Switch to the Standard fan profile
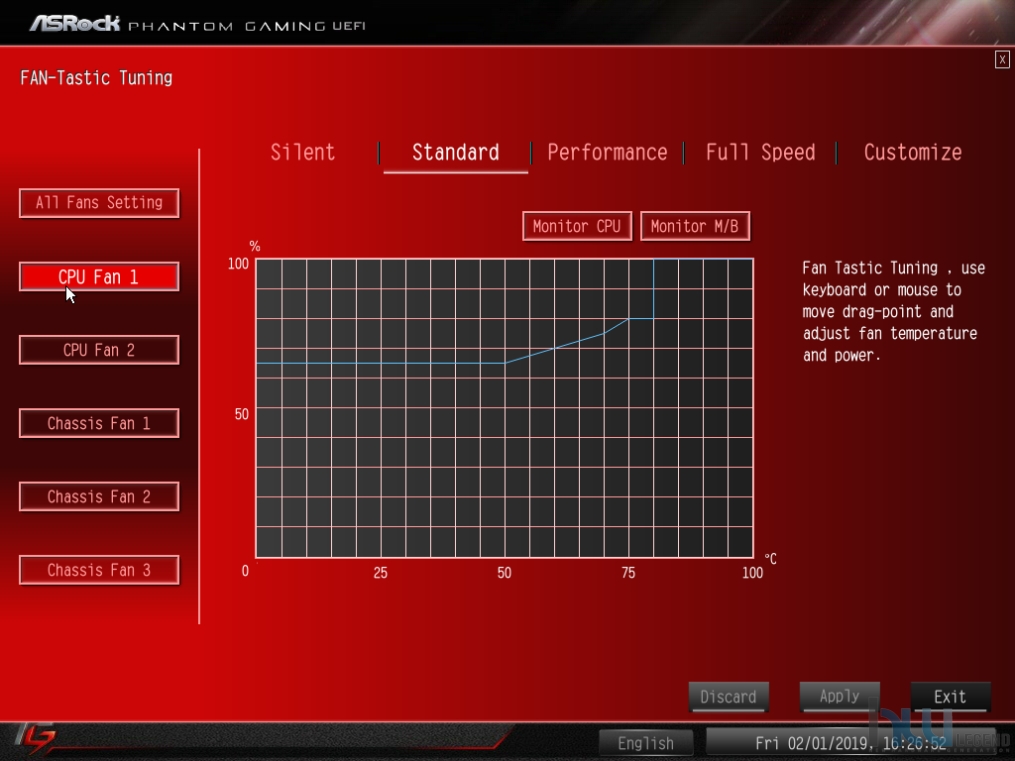 (x=456, y=153)
